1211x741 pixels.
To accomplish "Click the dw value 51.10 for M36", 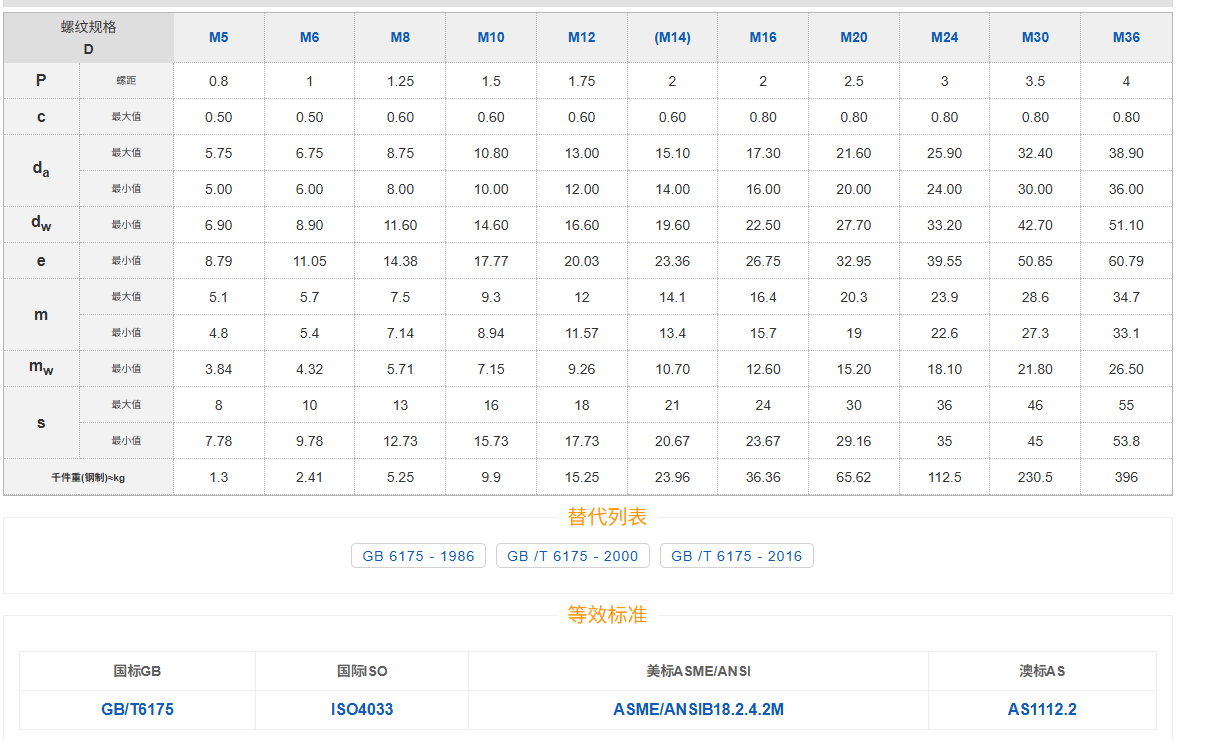I will tap(1126, 225).
